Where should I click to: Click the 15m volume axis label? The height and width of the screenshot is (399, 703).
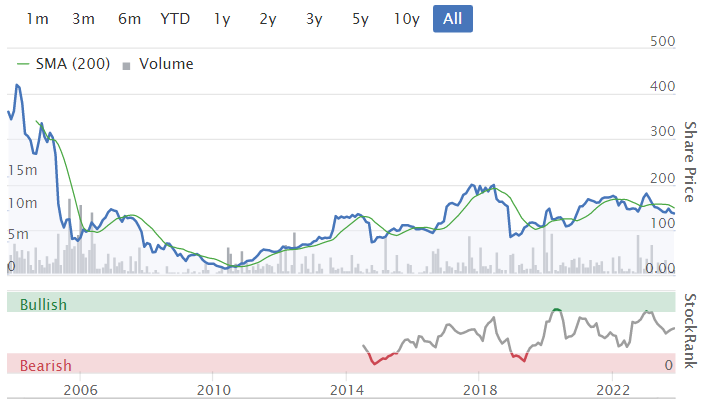point(22,170)
